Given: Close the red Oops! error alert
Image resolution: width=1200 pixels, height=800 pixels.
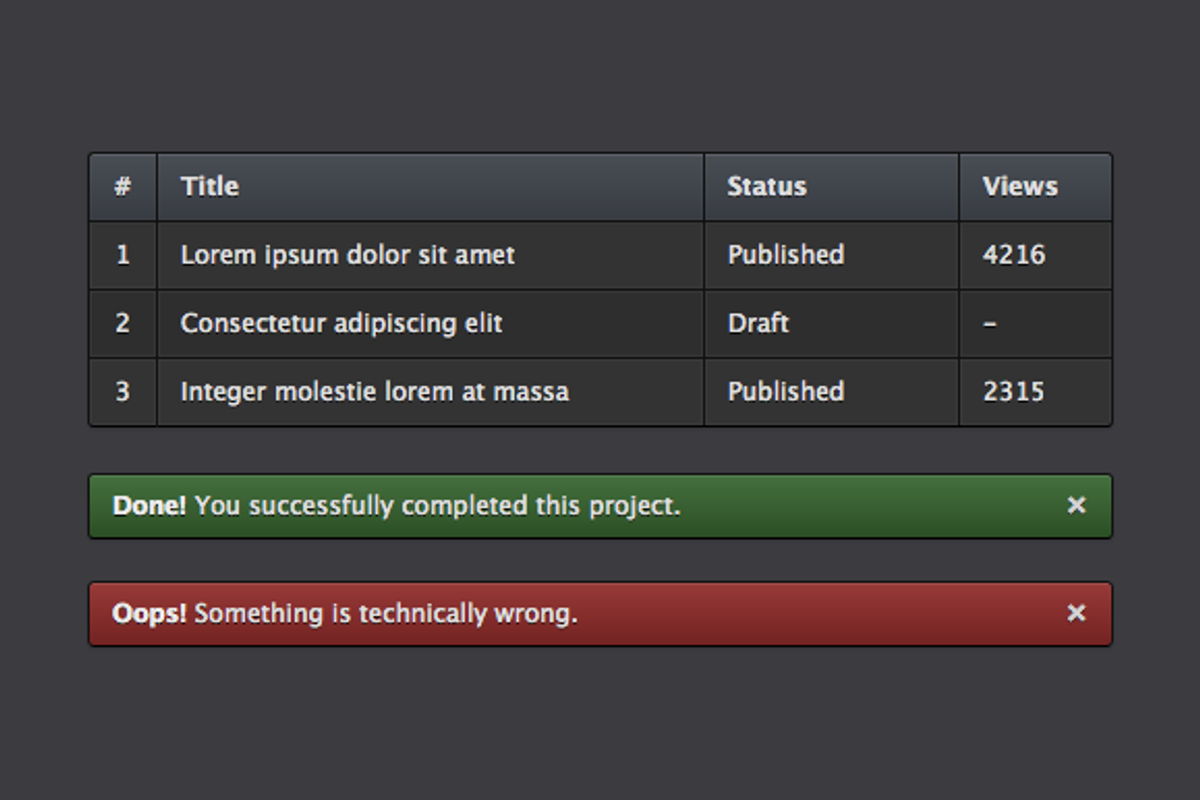Looking at the screenshot, I should click(x=1076, y=613).
